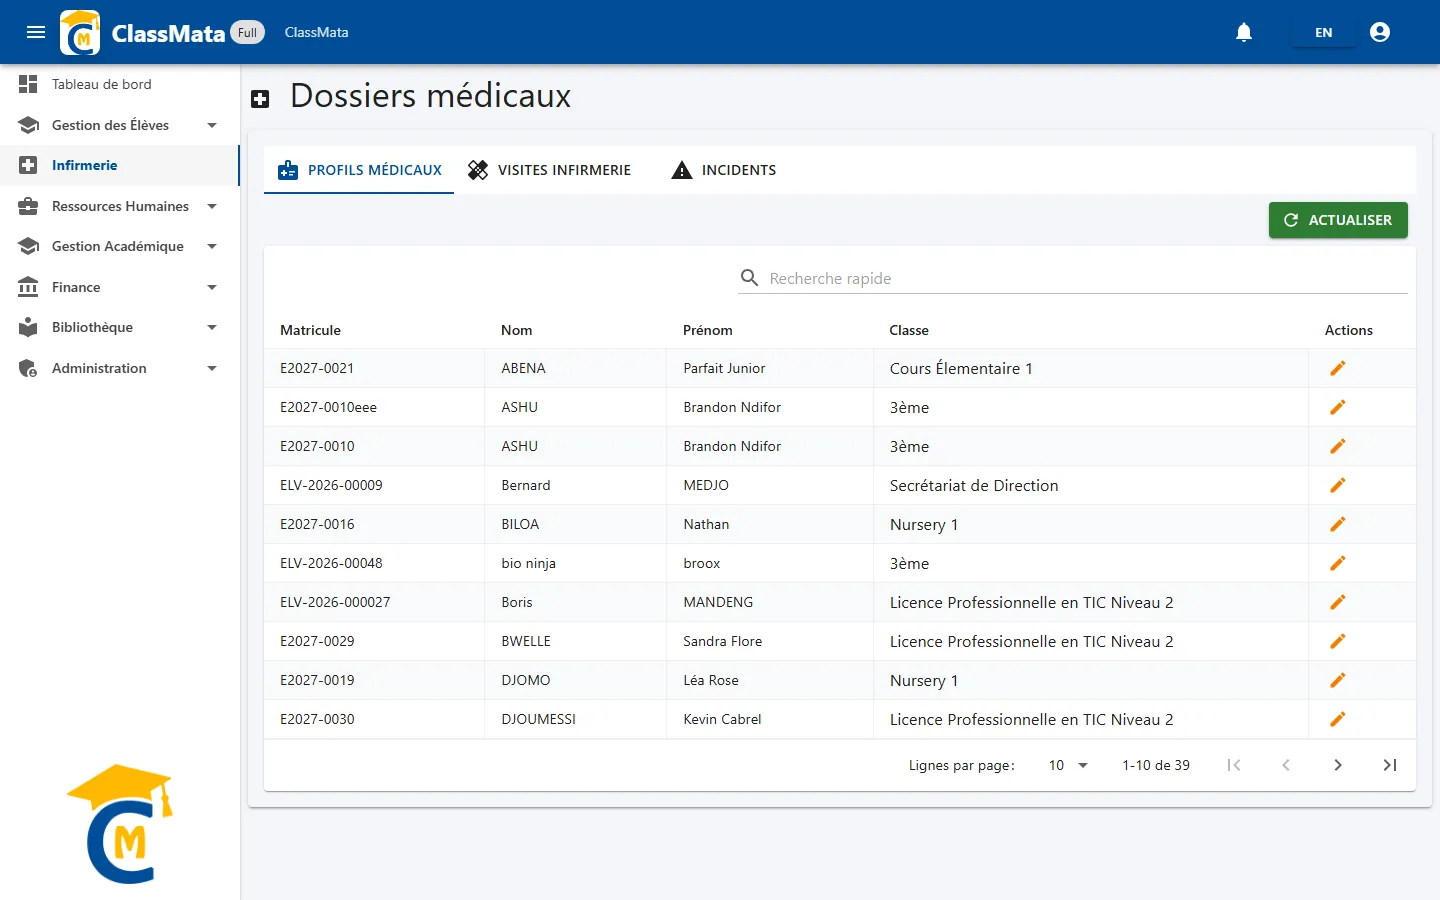
Task: Edit the medical profile of DJOMO Léa Rose
Action: [1337, 680]
